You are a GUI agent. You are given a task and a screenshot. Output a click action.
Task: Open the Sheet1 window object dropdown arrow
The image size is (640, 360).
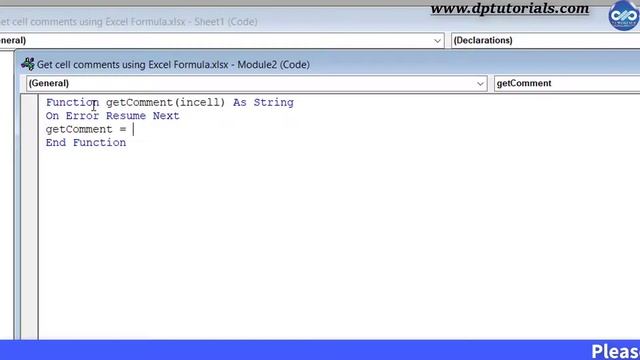point(437,40)
